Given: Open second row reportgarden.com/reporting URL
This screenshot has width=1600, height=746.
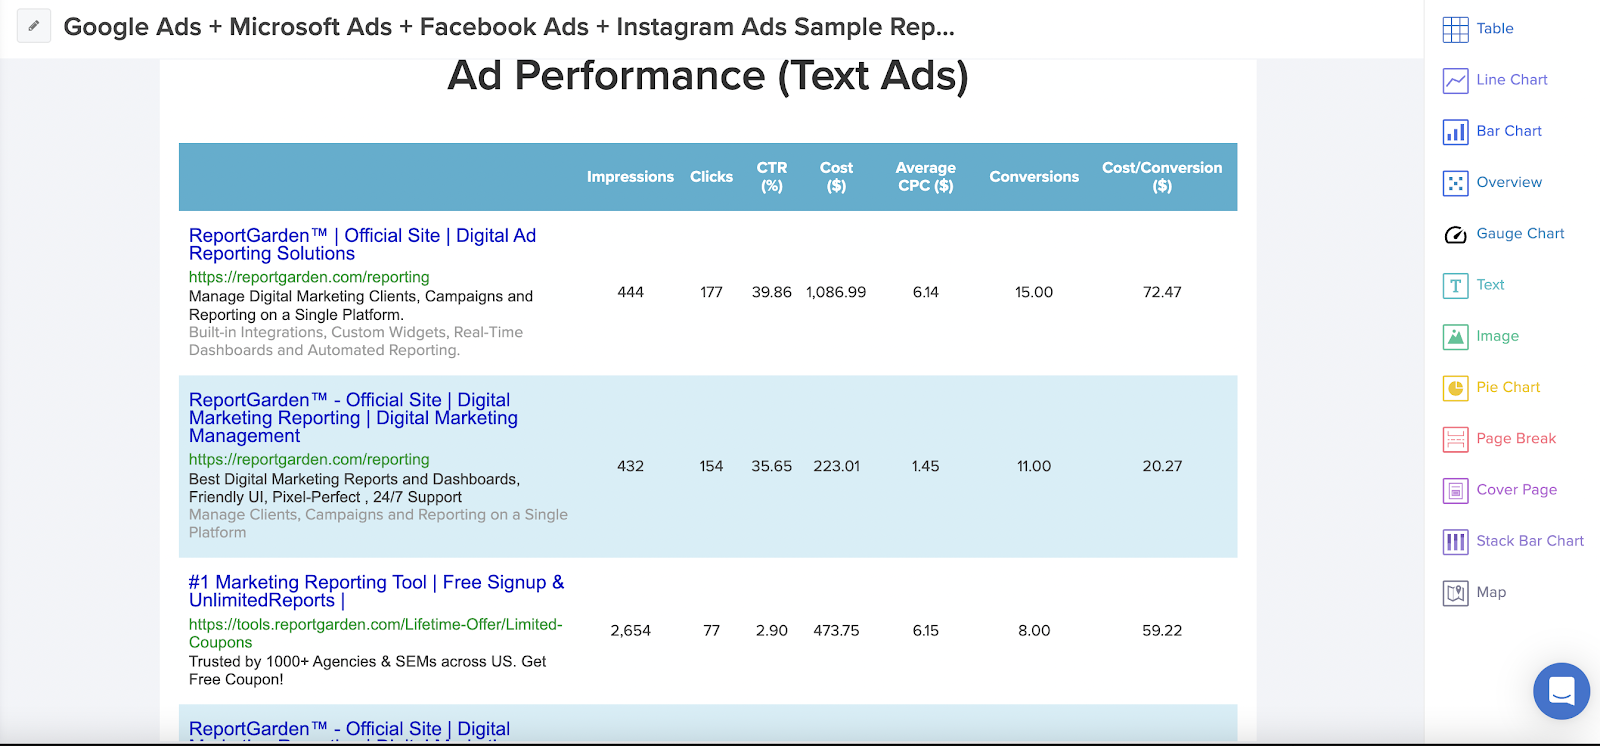Looking at the screenshot, I should (309, 459).
